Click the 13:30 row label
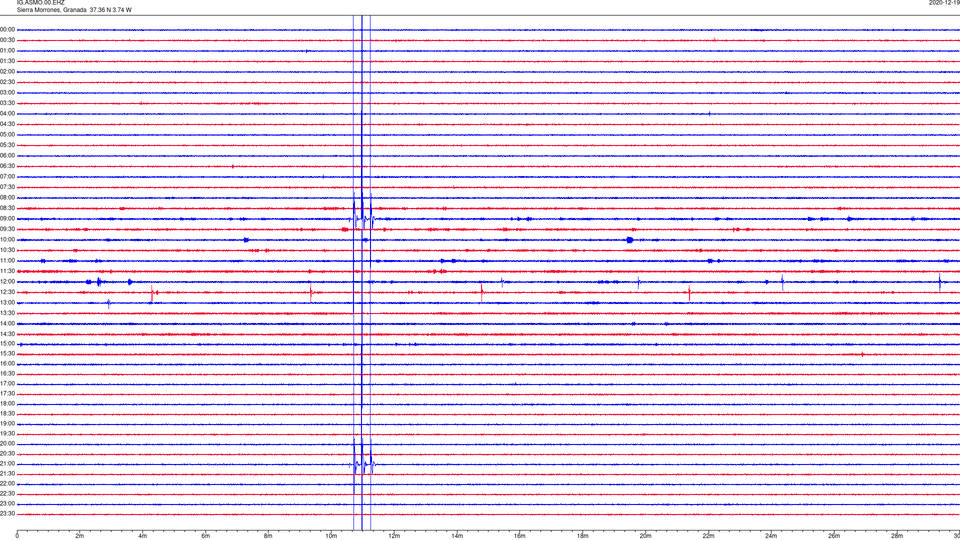960x540 pixels. [7, 313]
